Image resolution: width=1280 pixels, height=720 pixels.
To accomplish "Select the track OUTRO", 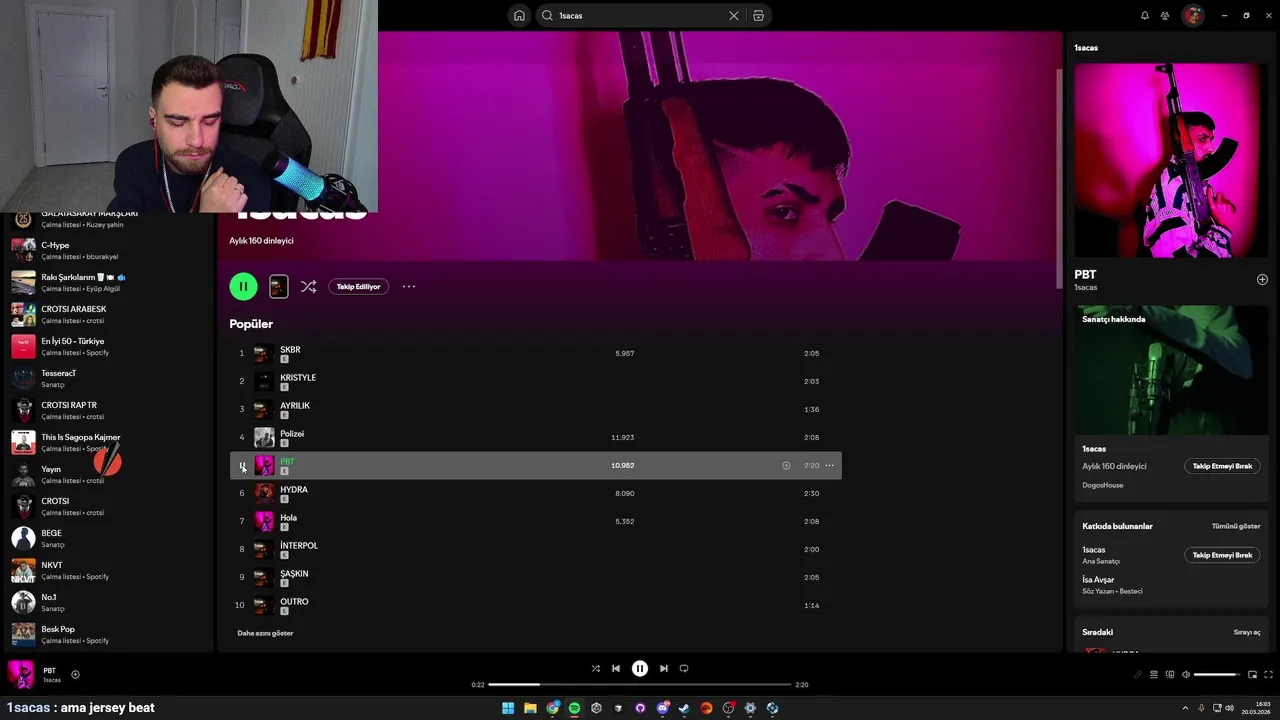I will [x=535, y=605].
